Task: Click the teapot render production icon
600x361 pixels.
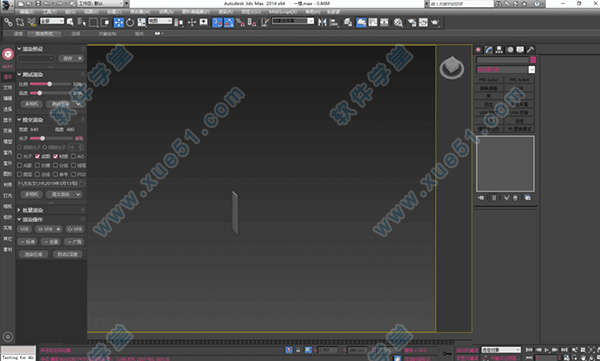Action: pyautogui.click(x=435, y=23)
